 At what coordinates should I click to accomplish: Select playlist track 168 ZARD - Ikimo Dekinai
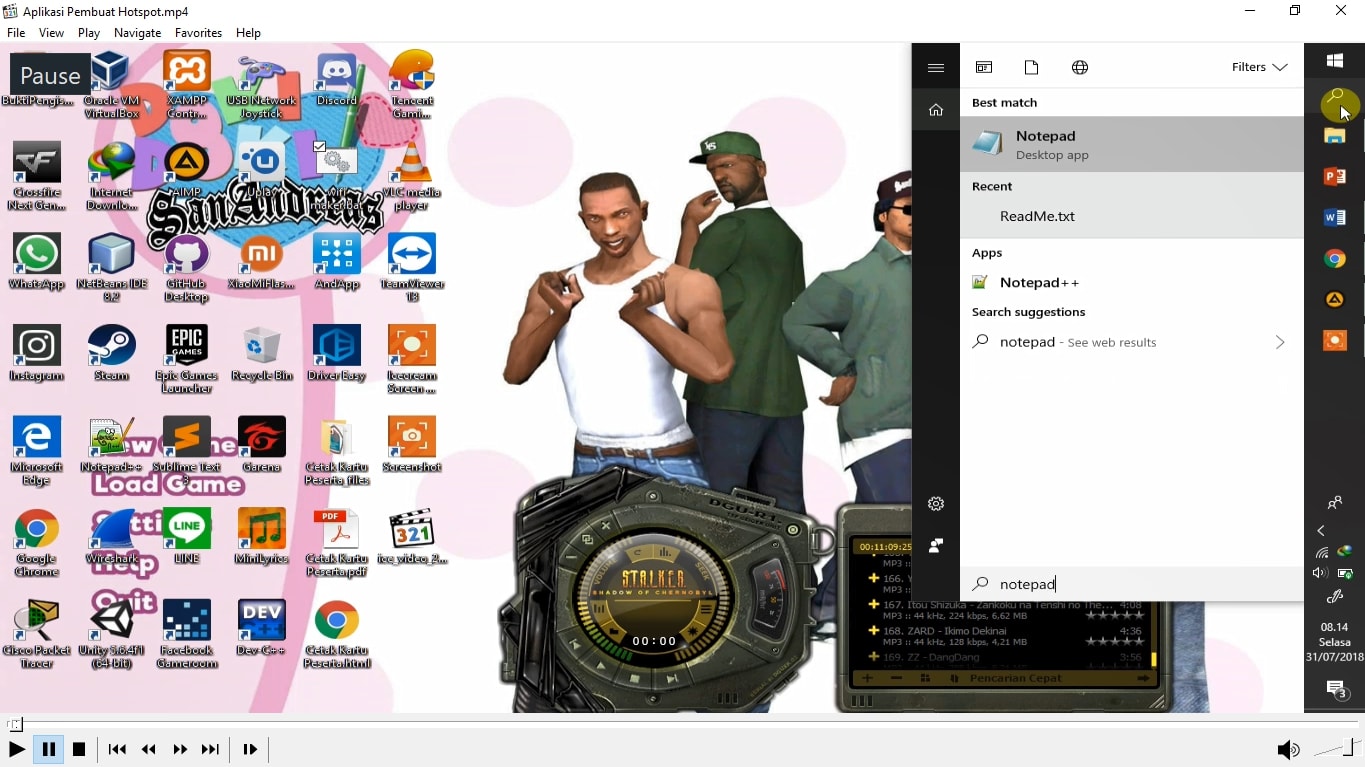tap(1005, 636)
